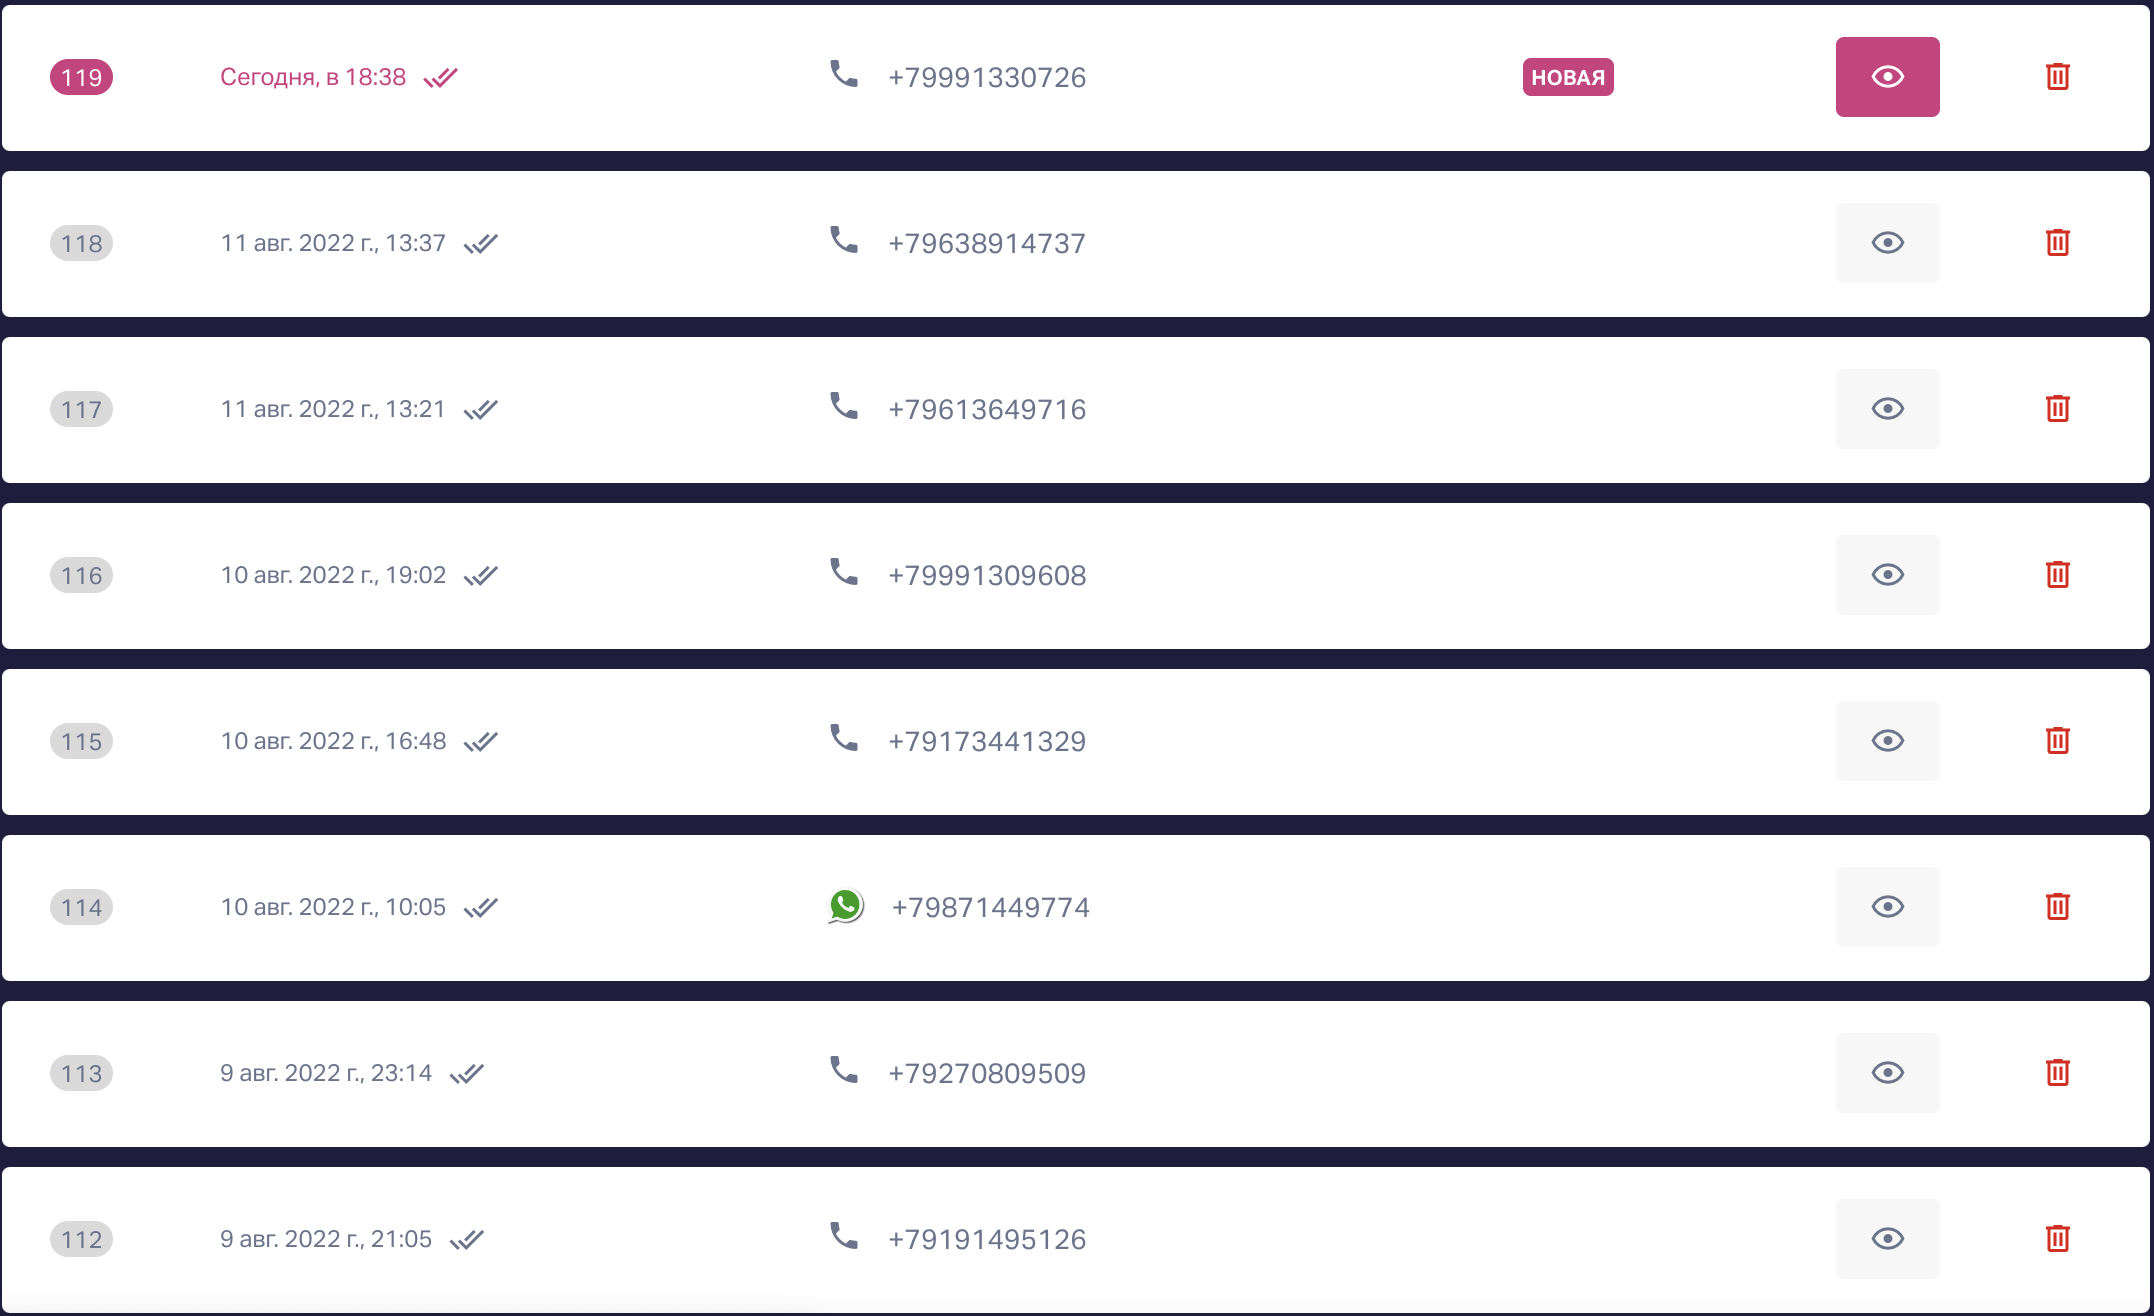Show details of request 113 via eye
This screenshot has height=1316, width=2154.
coord(1887,1073)
